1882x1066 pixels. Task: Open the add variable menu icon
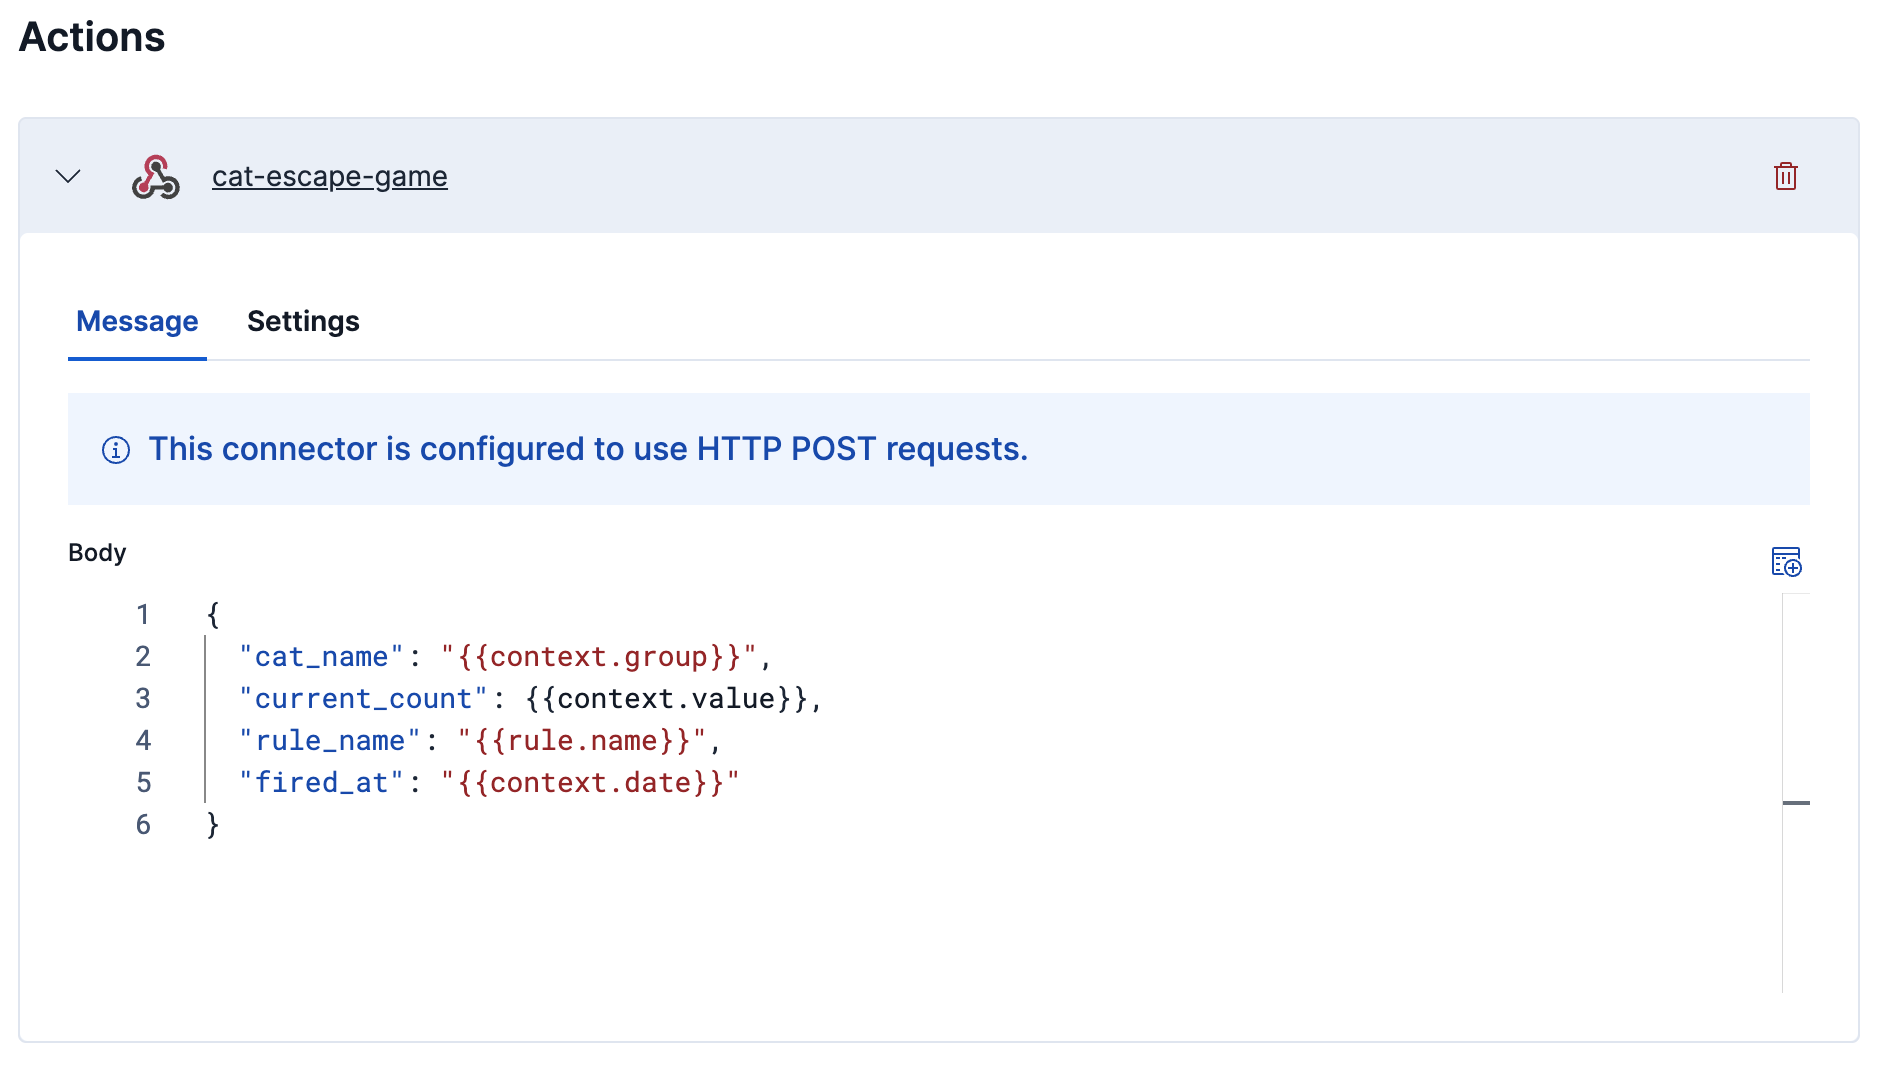pyautogui.click(x=1786, y=561)
